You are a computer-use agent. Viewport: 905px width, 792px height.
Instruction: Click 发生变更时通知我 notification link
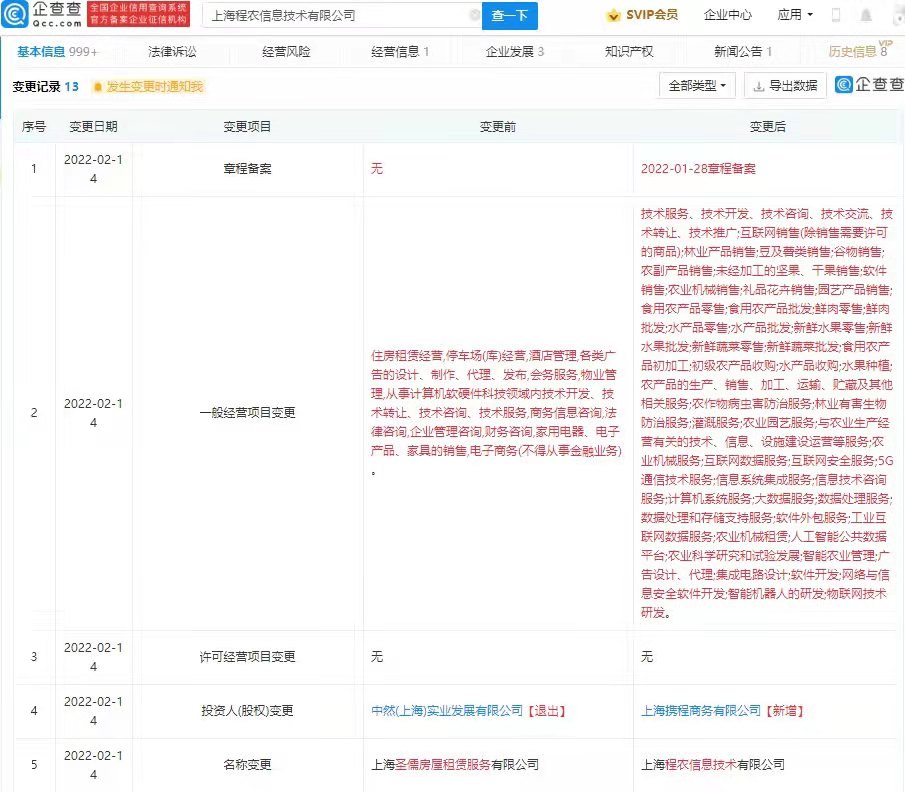pos(155,87)
